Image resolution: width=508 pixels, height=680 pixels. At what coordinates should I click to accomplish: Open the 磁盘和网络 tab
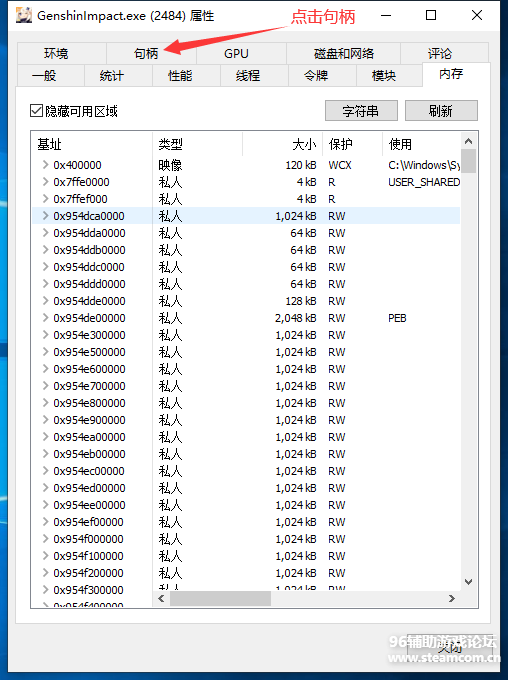344,53
